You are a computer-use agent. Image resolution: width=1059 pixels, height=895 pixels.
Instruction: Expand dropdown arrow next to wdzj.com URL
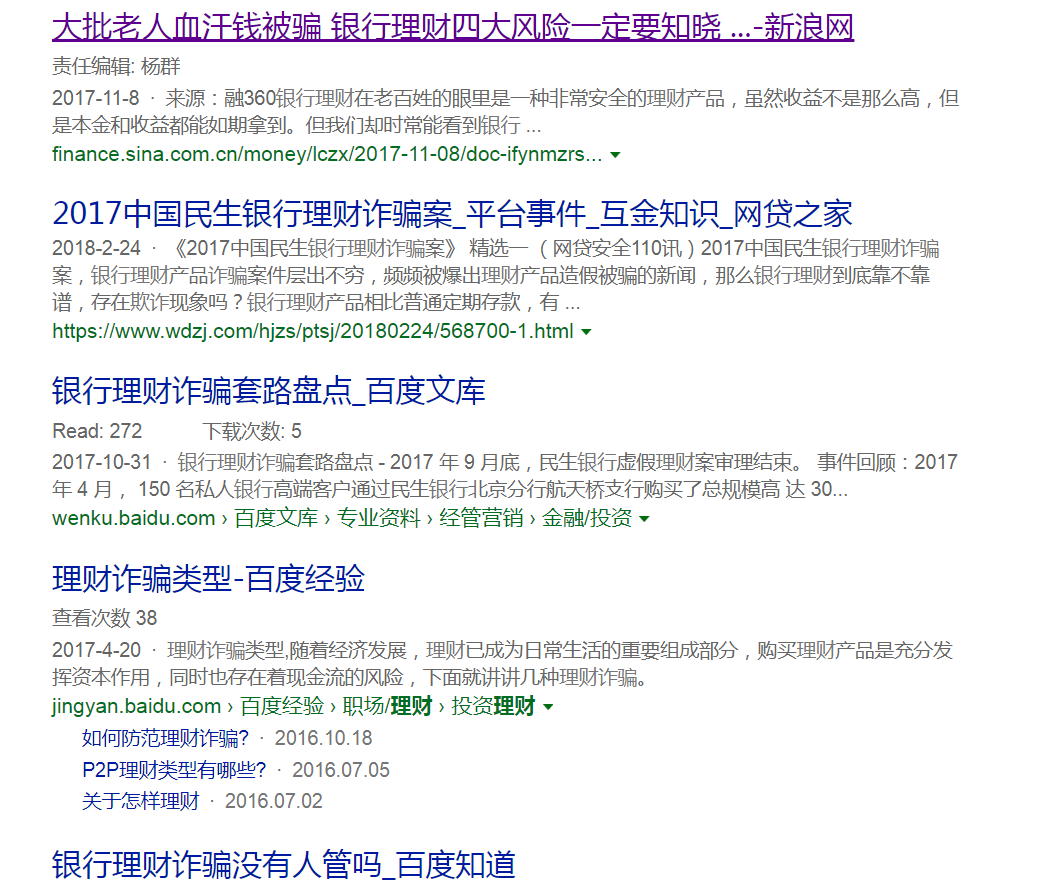pos(586,332)
